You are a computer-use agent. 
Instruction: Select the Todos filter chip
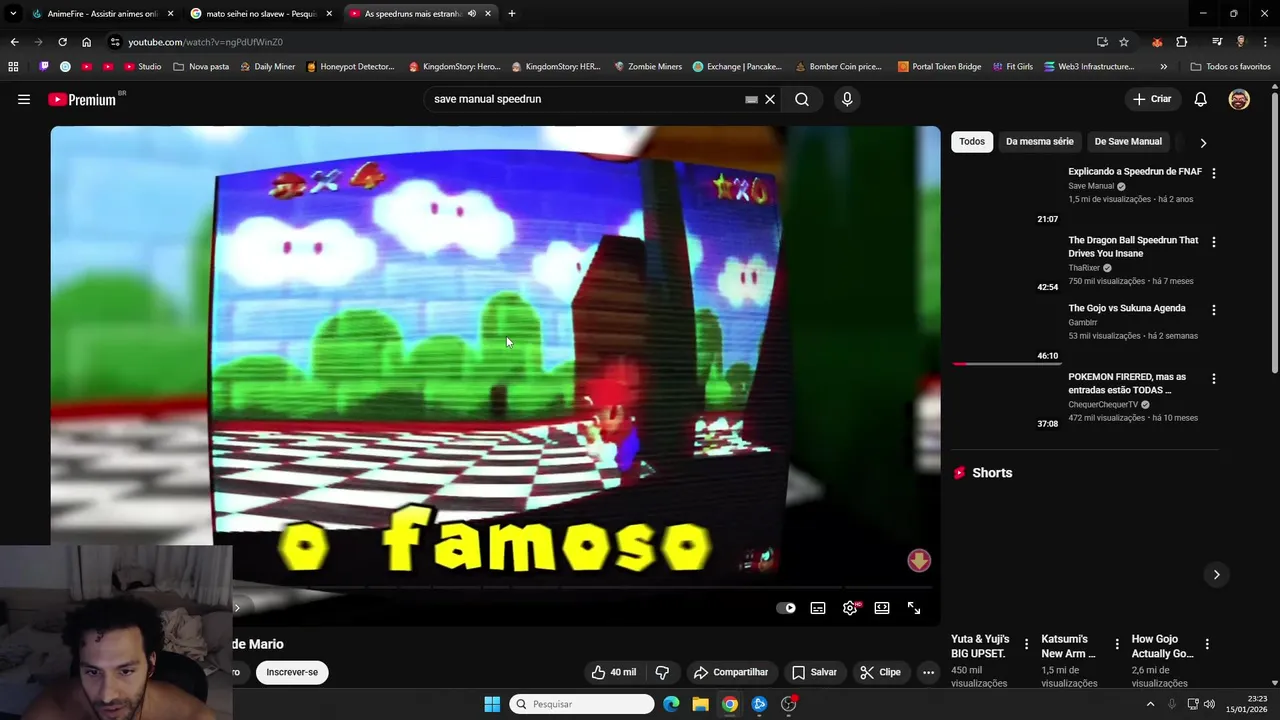coord(972,141)
